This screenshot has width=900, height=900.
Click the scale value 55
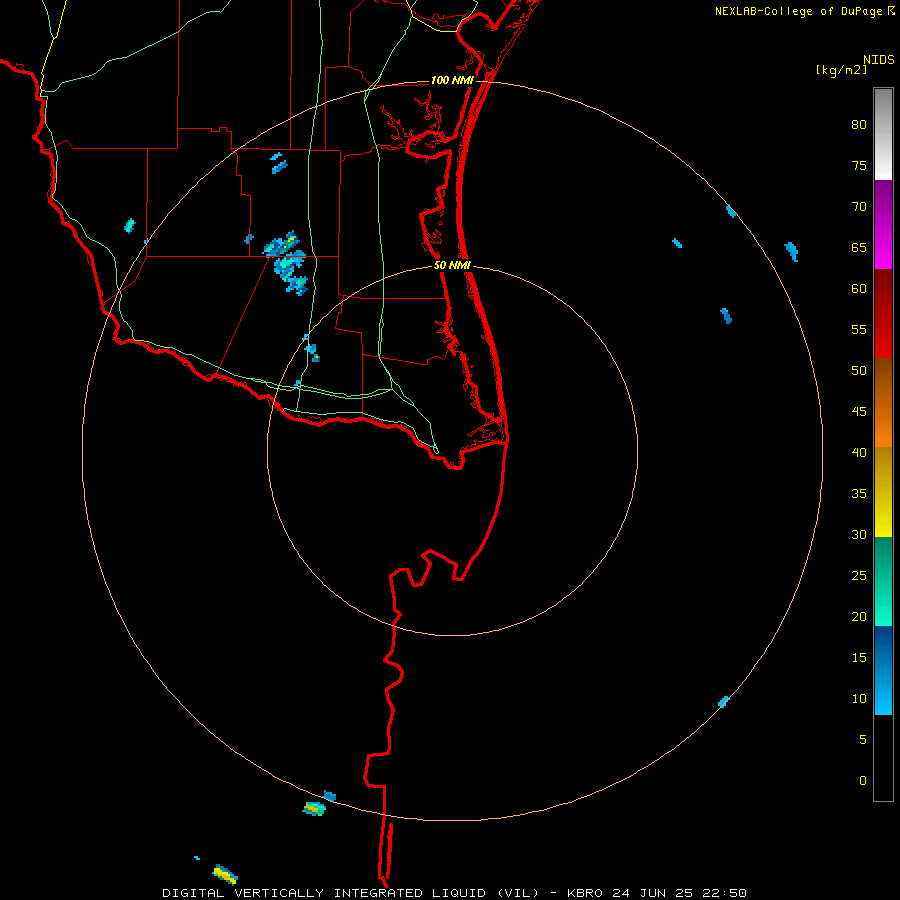coord(859,329)
